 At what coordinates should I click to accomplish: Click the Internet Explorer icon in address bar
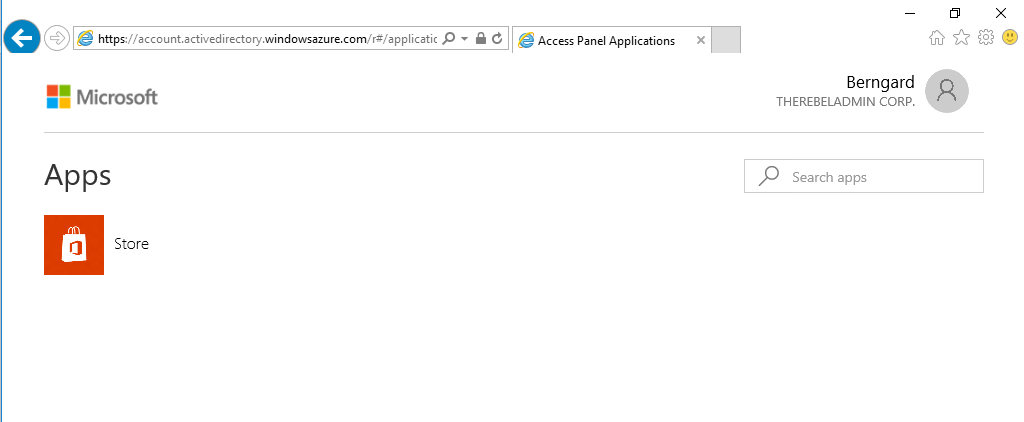86,39
